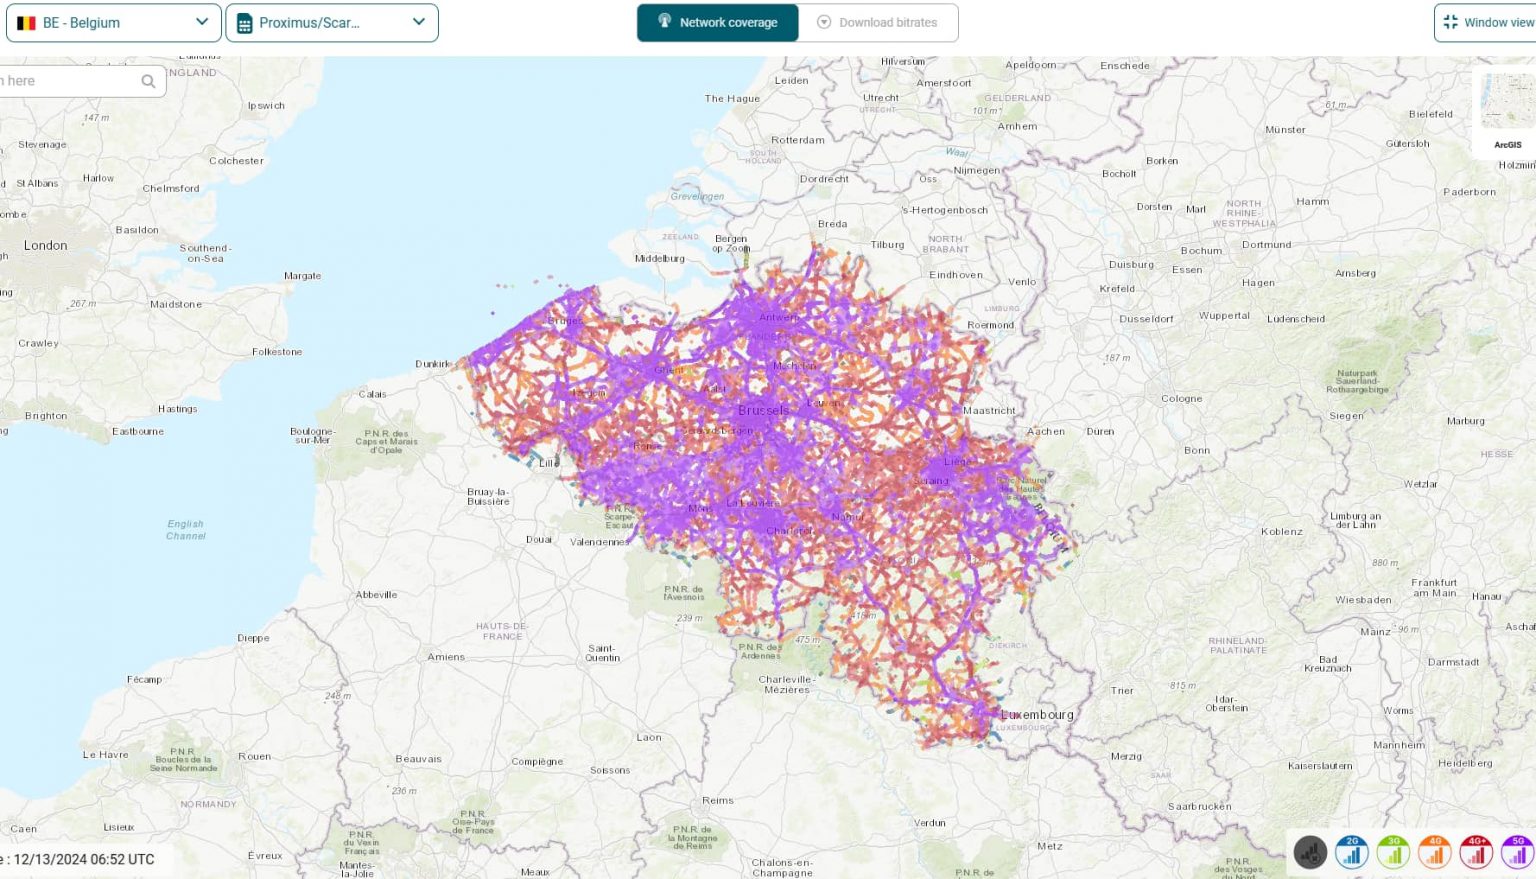This screenshot has height=879, width=1536.
Task: Select the 4G+ coverage icon
Action: click(x=1476, y=852)
